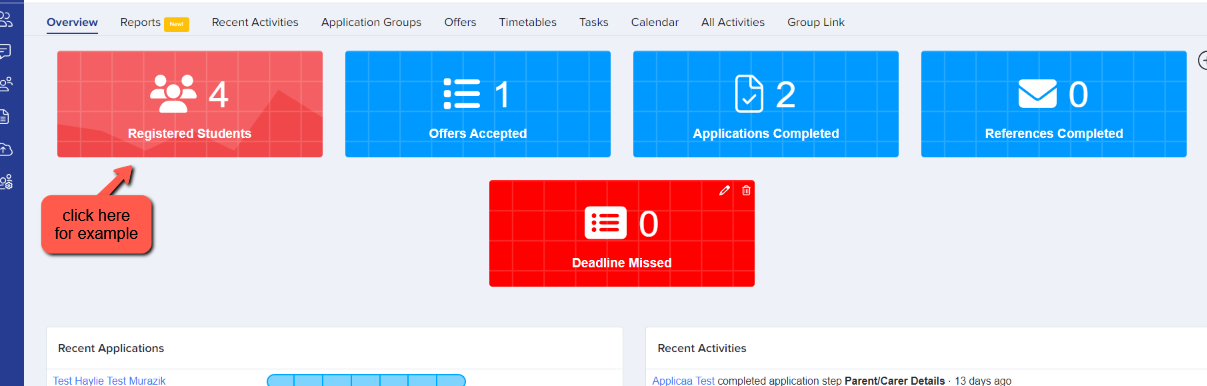Open the Test Haylie Test Murazik application link

coord(109,381)
